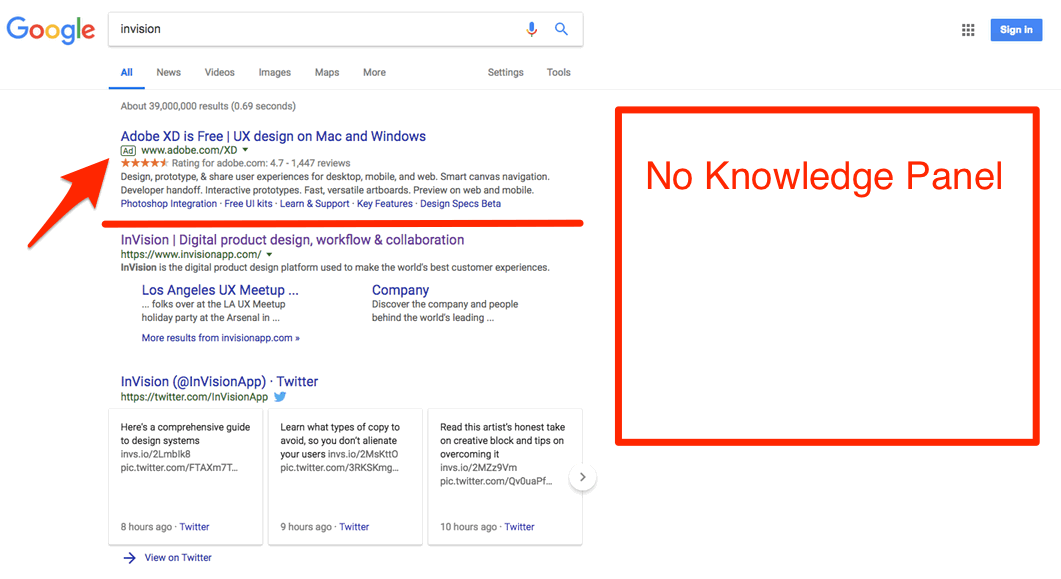Show next tweets with carousel arrow
This screenshot has height=579, width=1061.
[583, 478]
